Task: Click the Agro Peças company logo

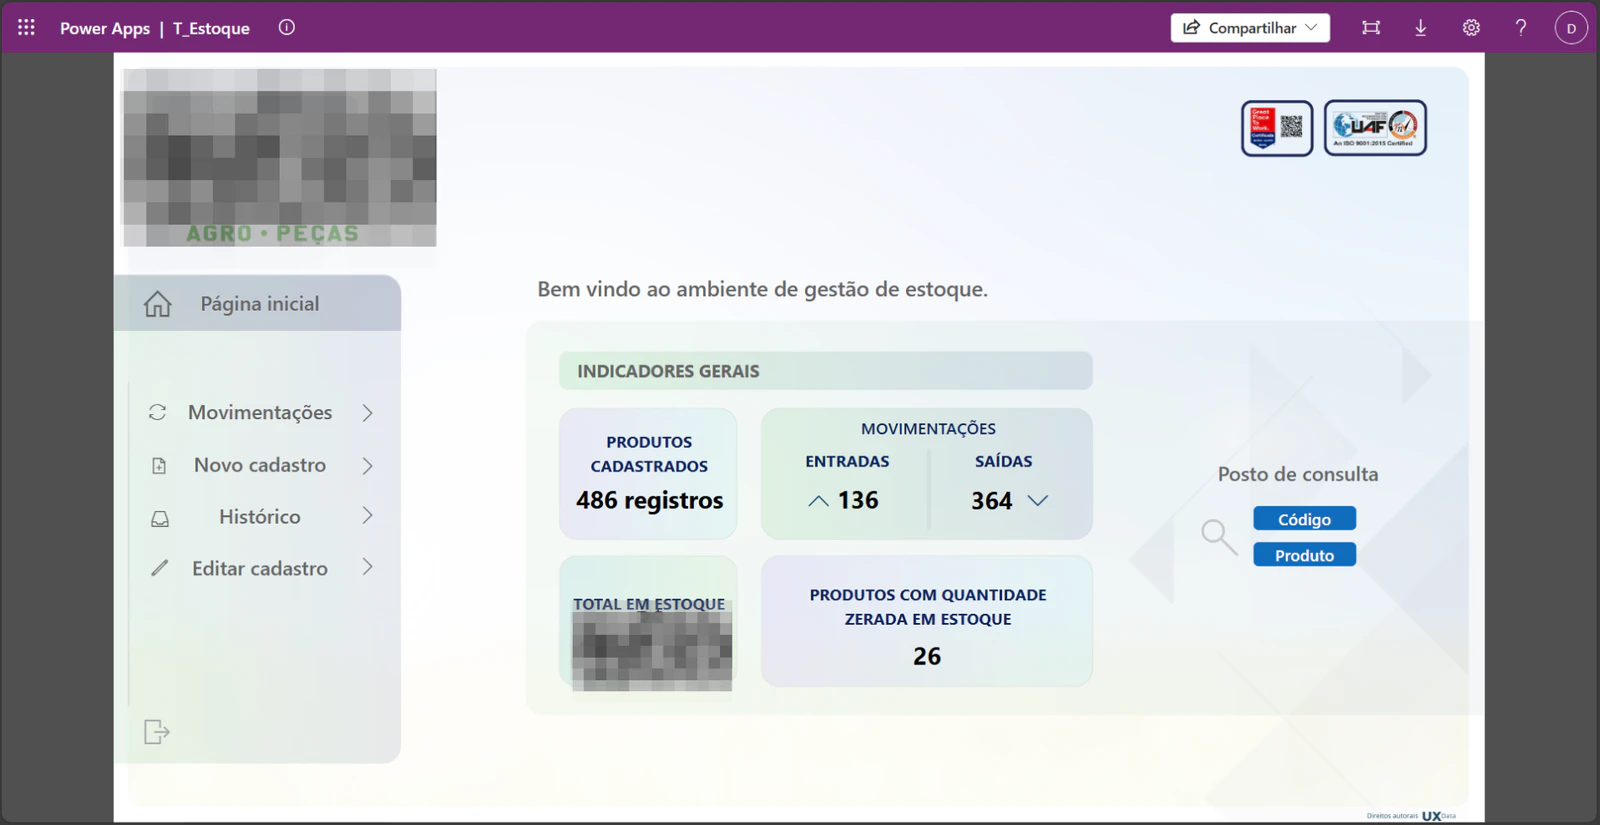Action: [280, 158]
